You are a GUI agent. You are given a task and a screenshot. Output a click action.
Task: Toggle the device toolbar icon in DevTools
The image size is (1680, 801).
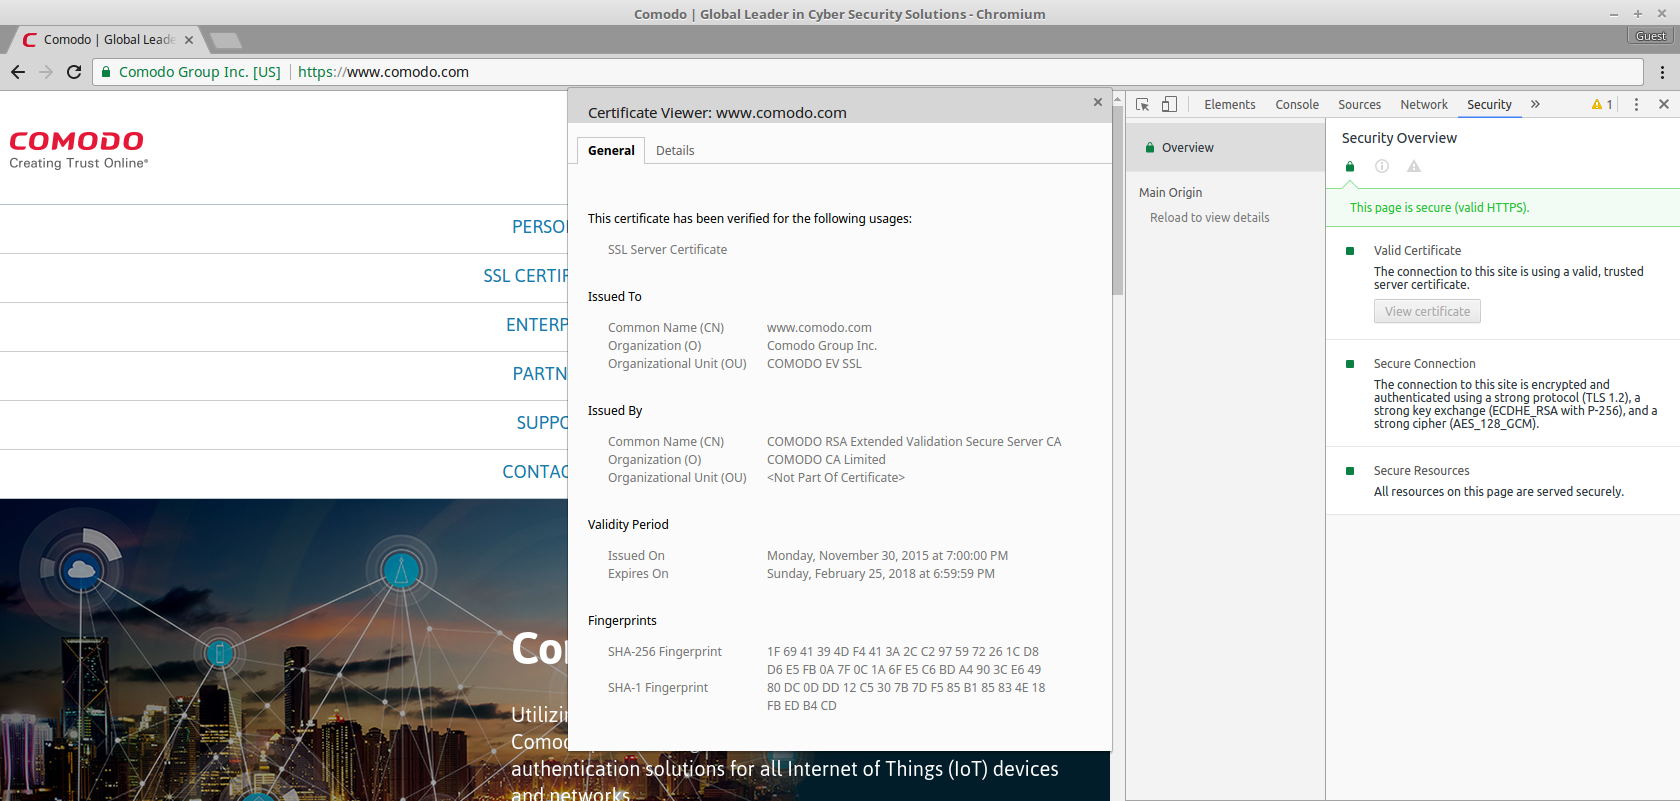pos(1169,104)
